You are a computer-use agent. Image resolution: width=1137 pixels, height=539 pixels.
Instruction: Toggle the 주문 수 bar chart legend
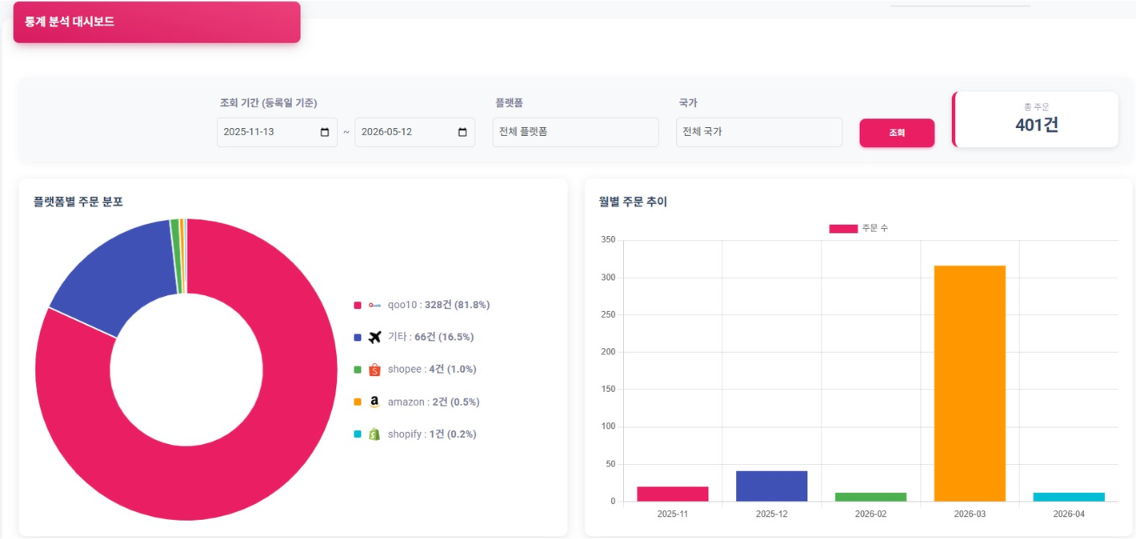pyautogui.click(x=859, y=229)
